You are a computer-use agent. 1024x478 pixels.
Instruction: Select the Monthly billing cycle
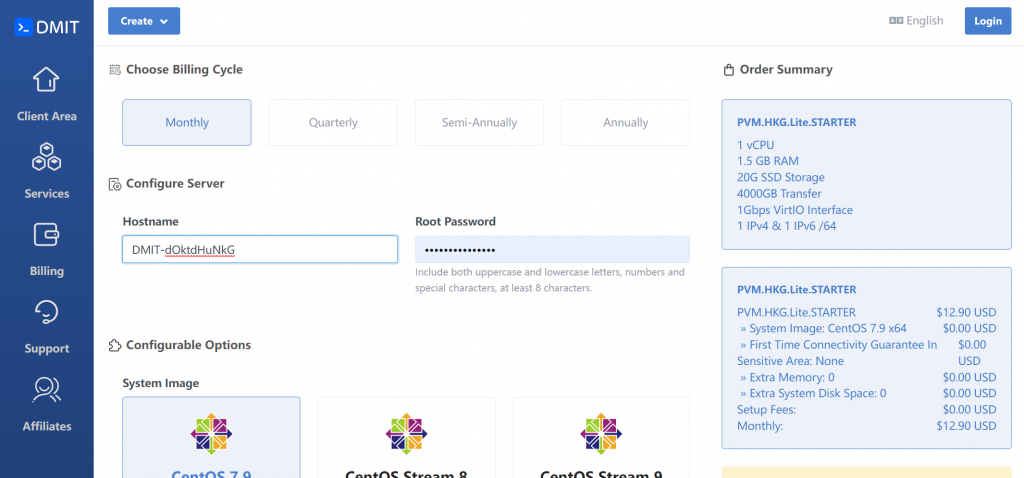pos(187,122)
